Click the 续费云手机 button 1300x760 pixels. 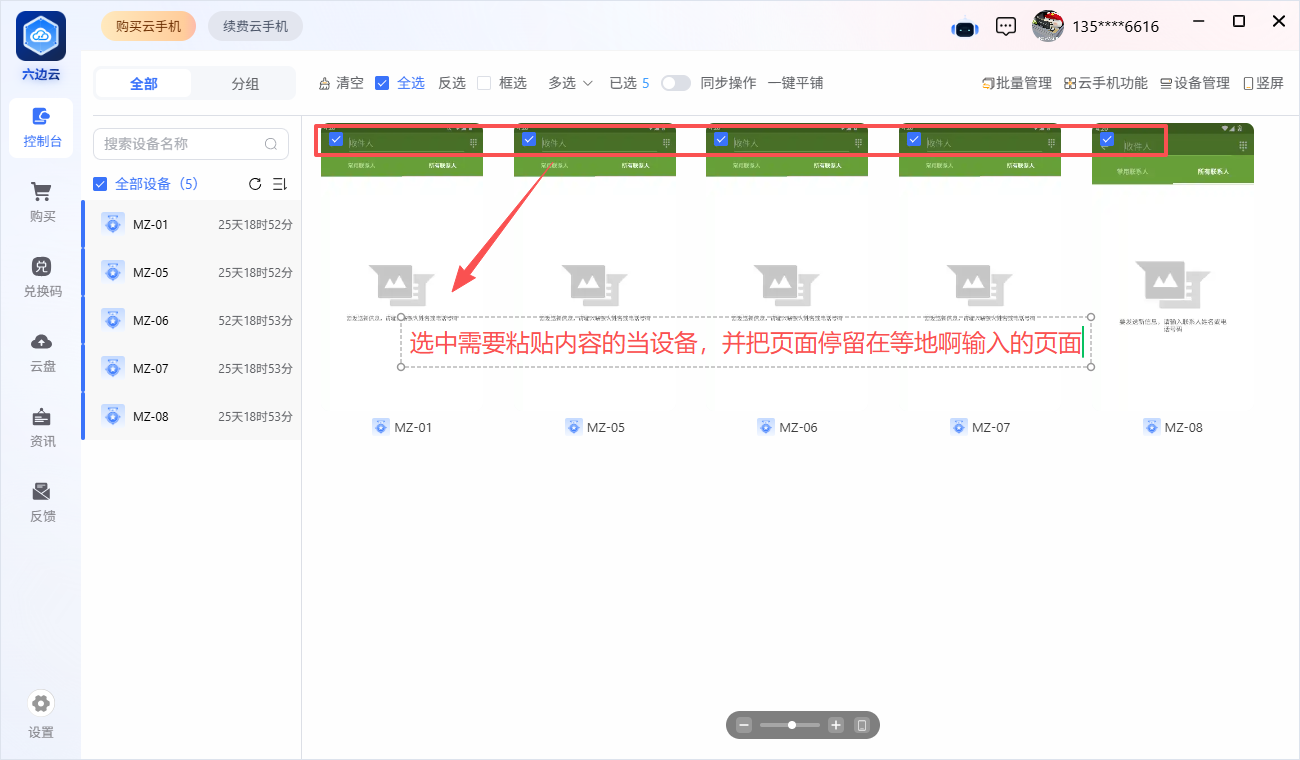coord(255,26)
